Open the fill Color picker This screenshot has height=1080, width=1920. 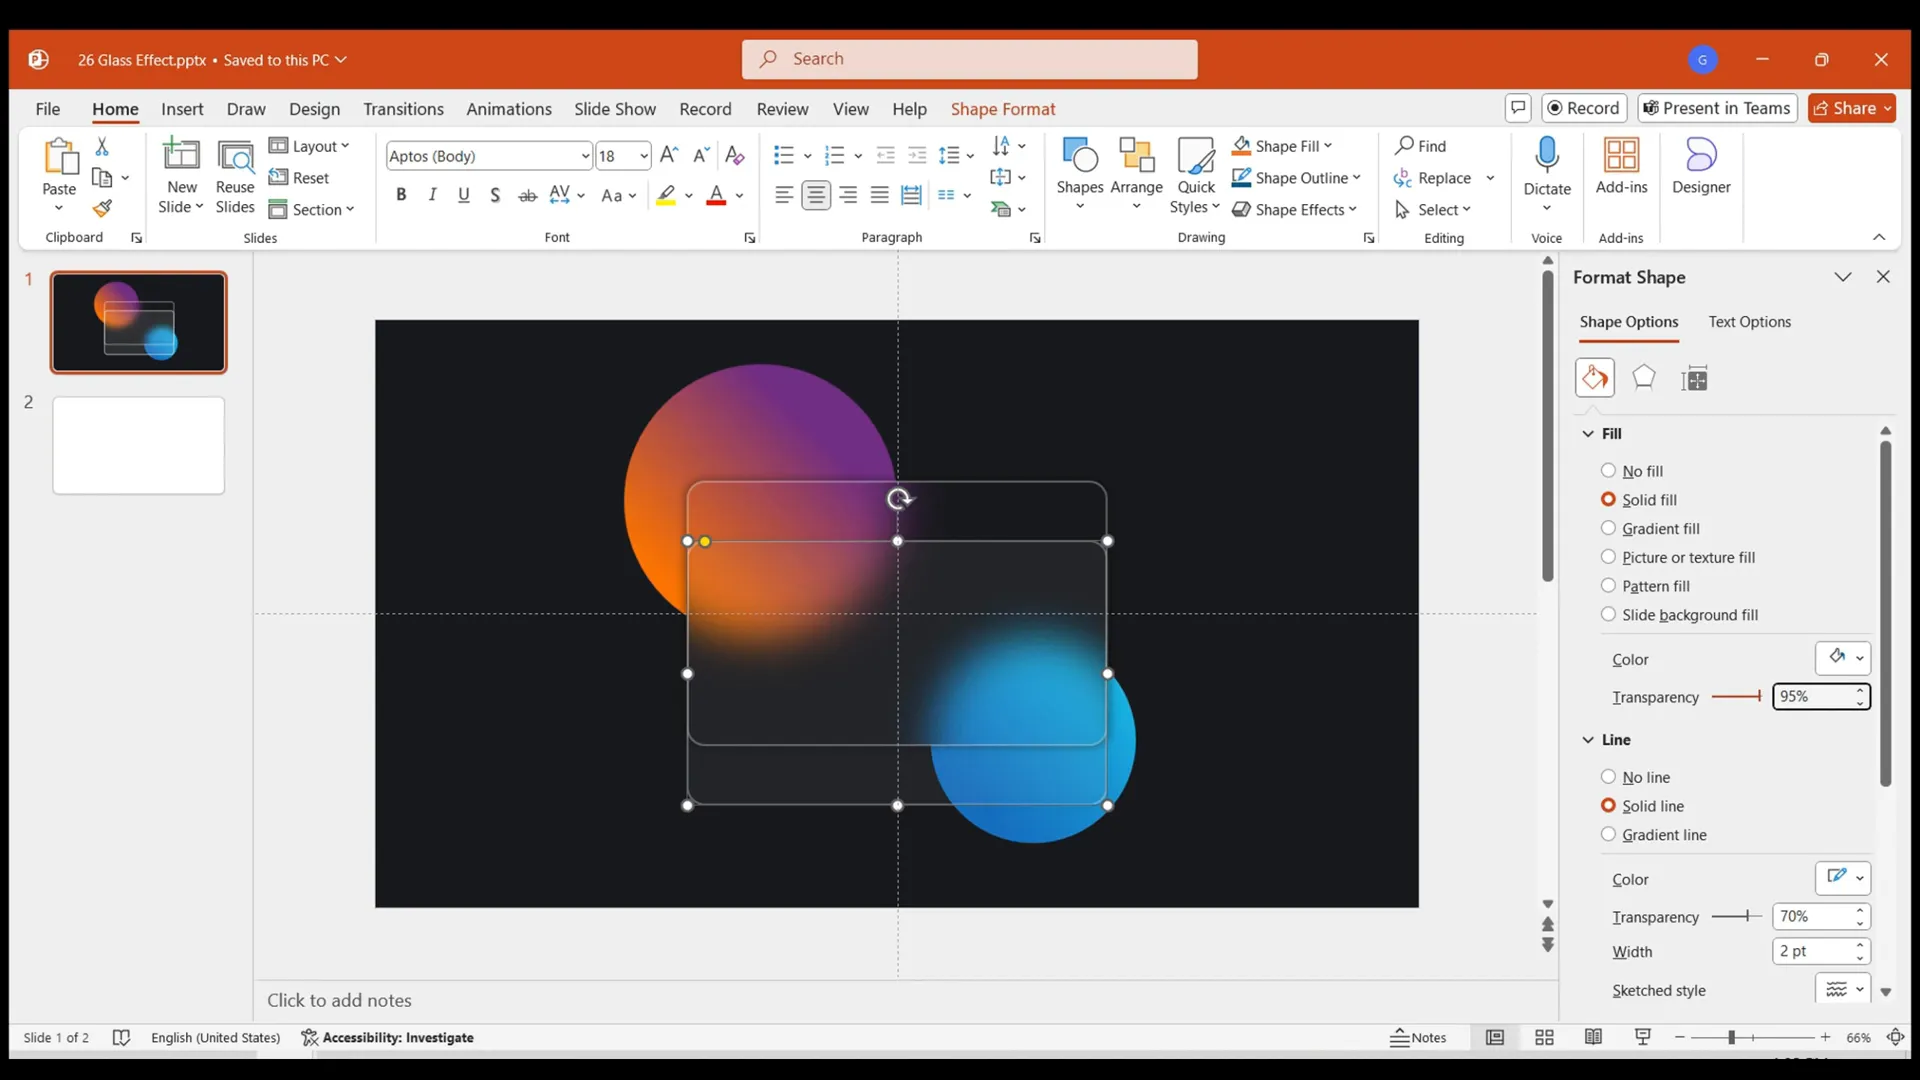[x=1842, y=658]
